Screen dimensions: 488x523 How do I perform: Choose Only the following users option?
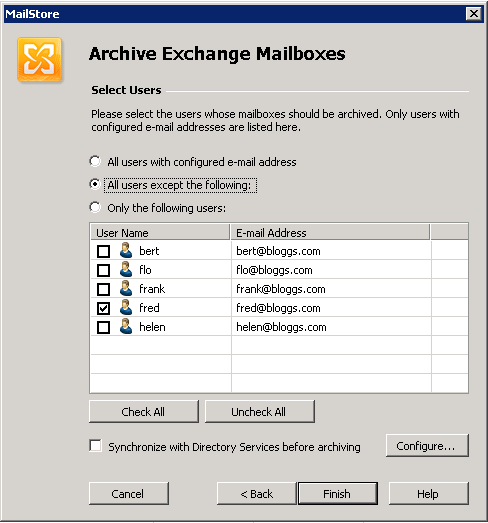pos(95,207)
